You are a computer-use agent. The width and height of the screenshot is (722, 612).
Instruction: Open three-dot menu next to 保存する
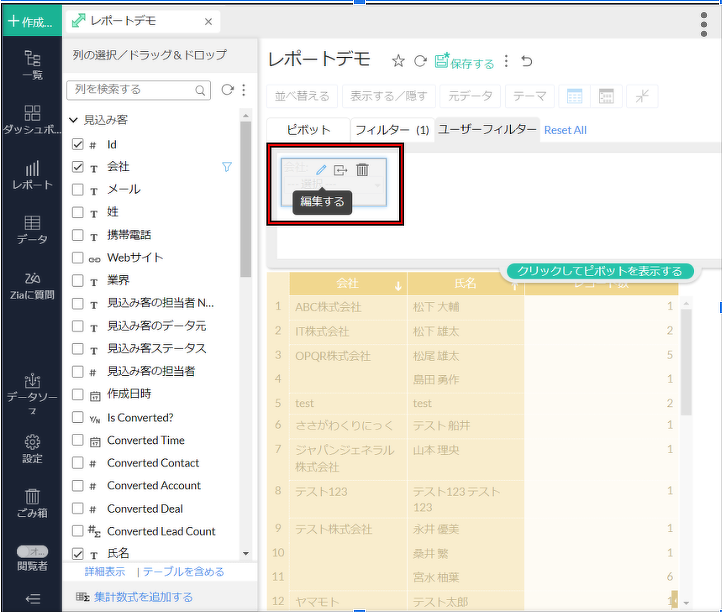tap(507, 62)
